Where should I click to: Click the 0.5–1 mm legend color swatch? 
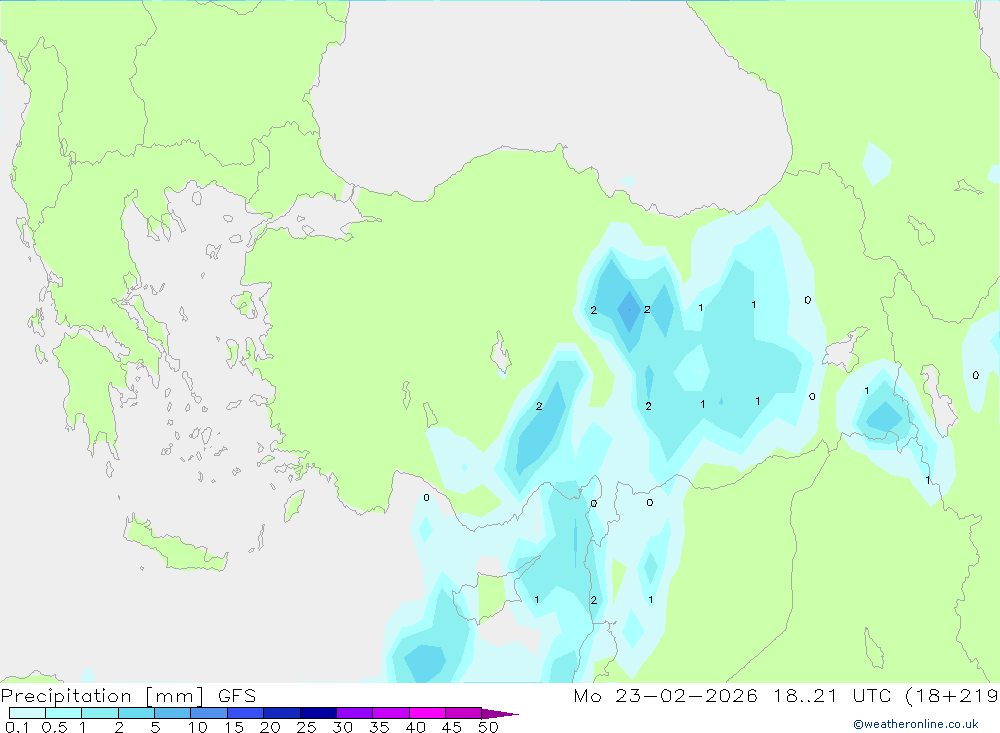pos(63,713)
